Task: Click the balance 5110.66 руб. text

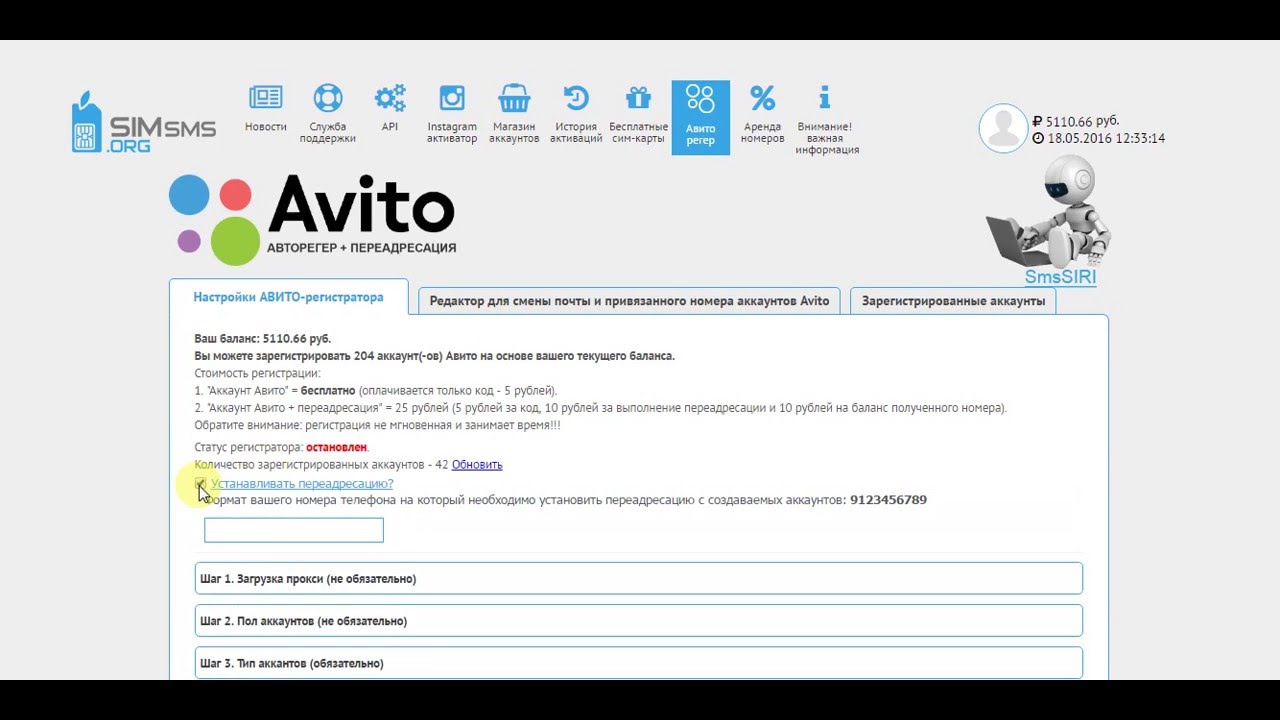Action: 1076,122
